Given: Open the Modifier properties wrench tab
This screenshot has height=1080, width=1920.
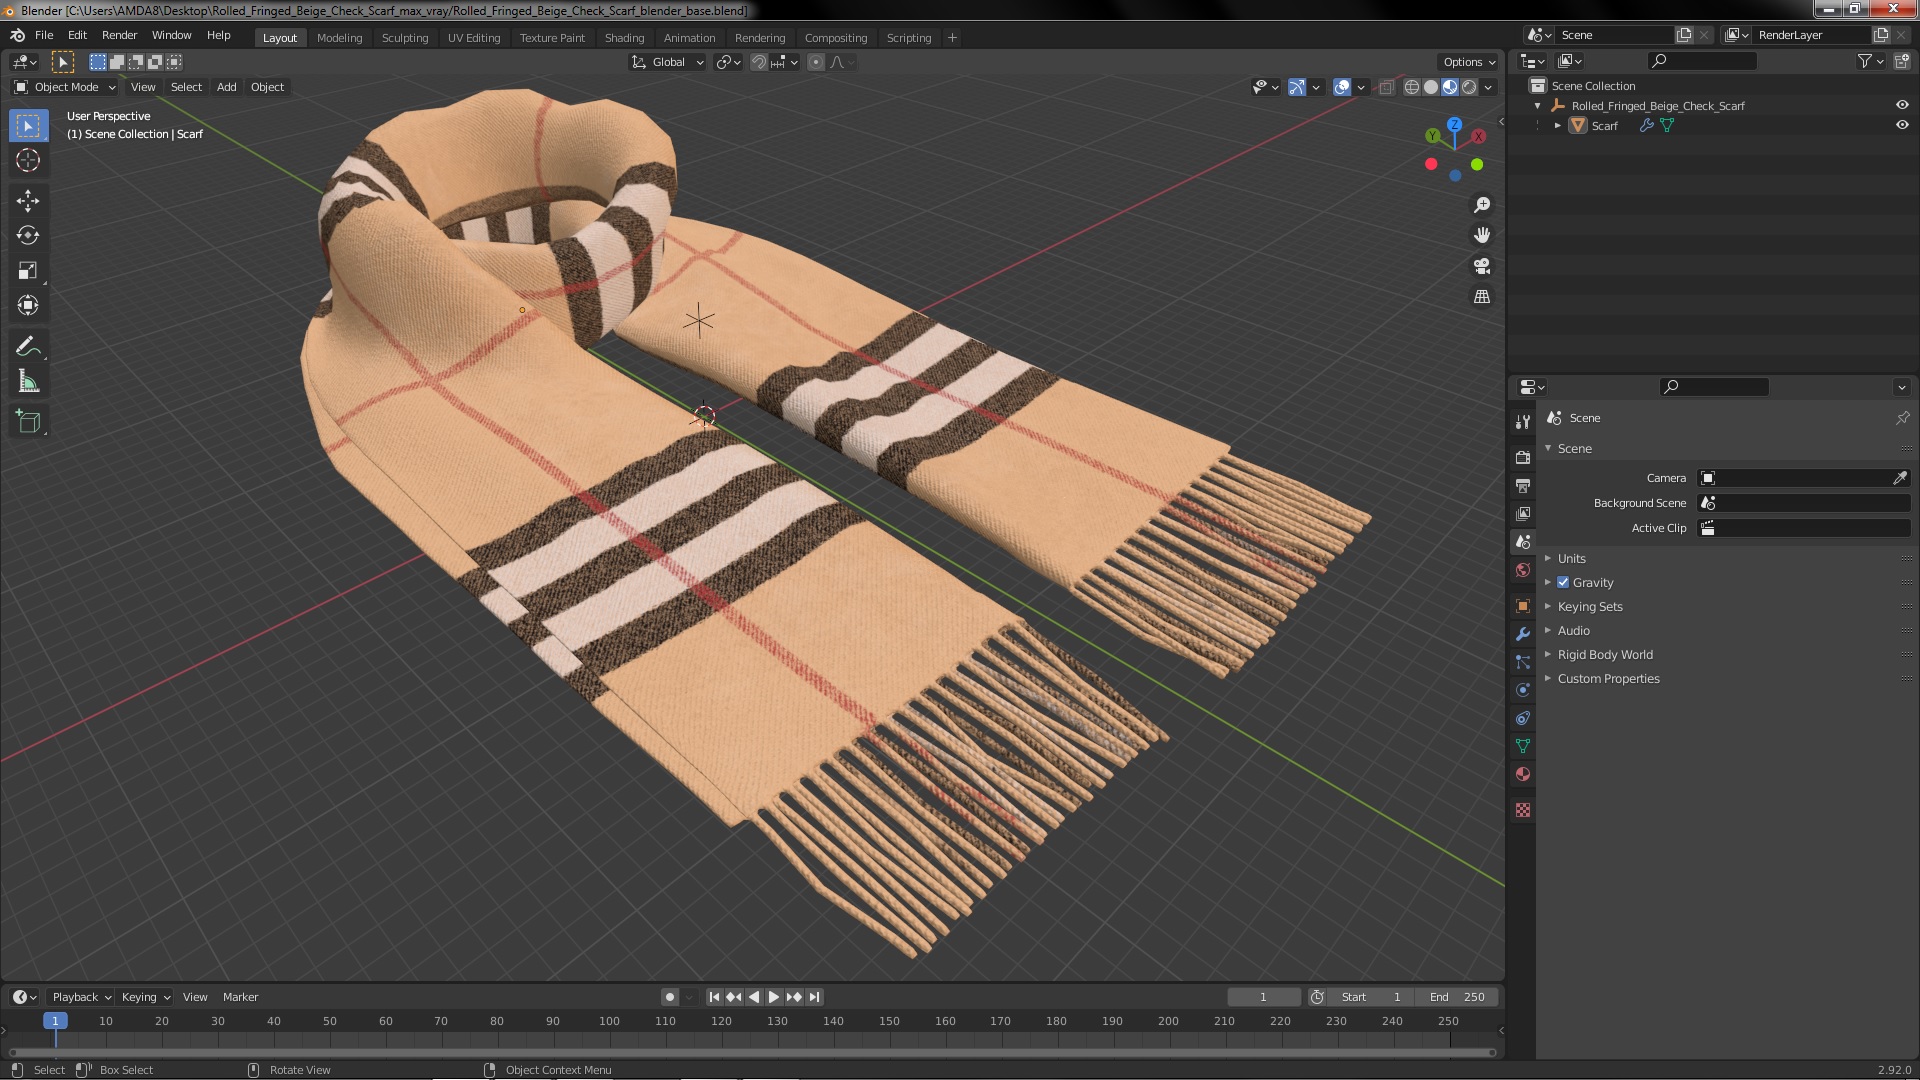Looking at the screenshot, I should [1523, 634].
